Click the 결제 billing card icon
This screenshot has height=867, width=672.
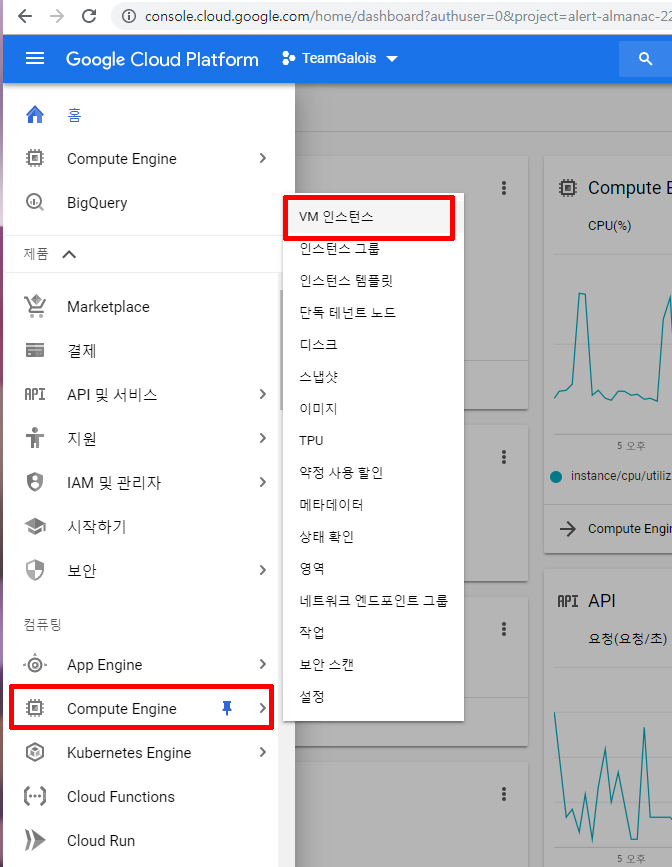point(35,350)
